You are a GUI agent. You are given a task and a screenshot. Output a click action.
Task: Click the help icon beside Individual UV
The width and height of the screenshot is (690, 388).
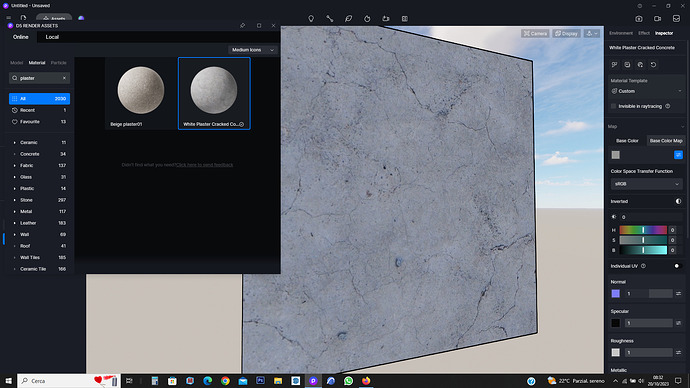coord(643,266)
